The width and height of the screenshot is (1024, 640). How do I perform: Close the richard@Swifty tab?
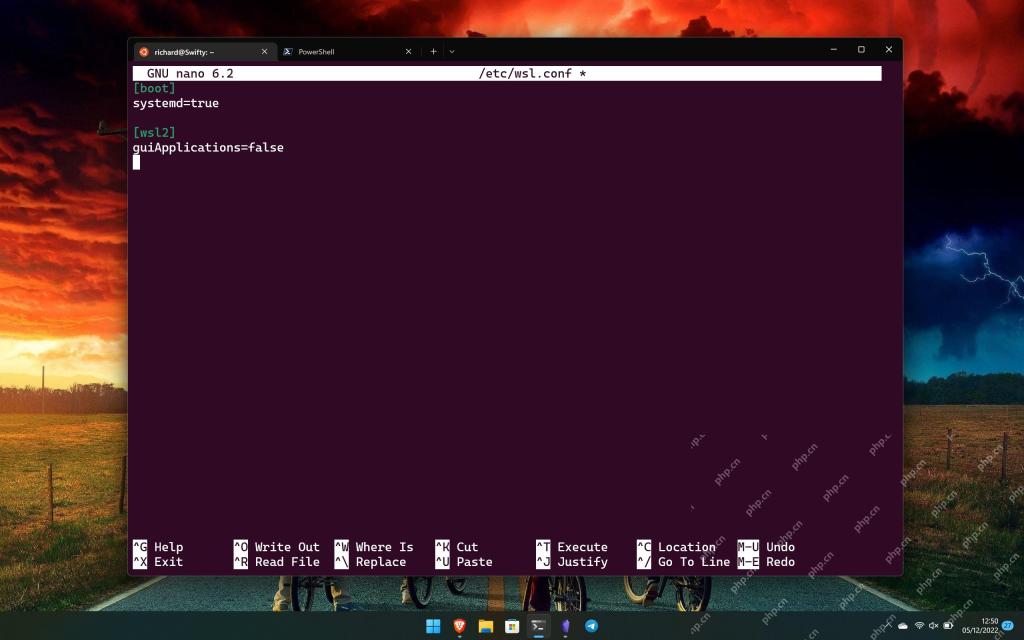264,52
